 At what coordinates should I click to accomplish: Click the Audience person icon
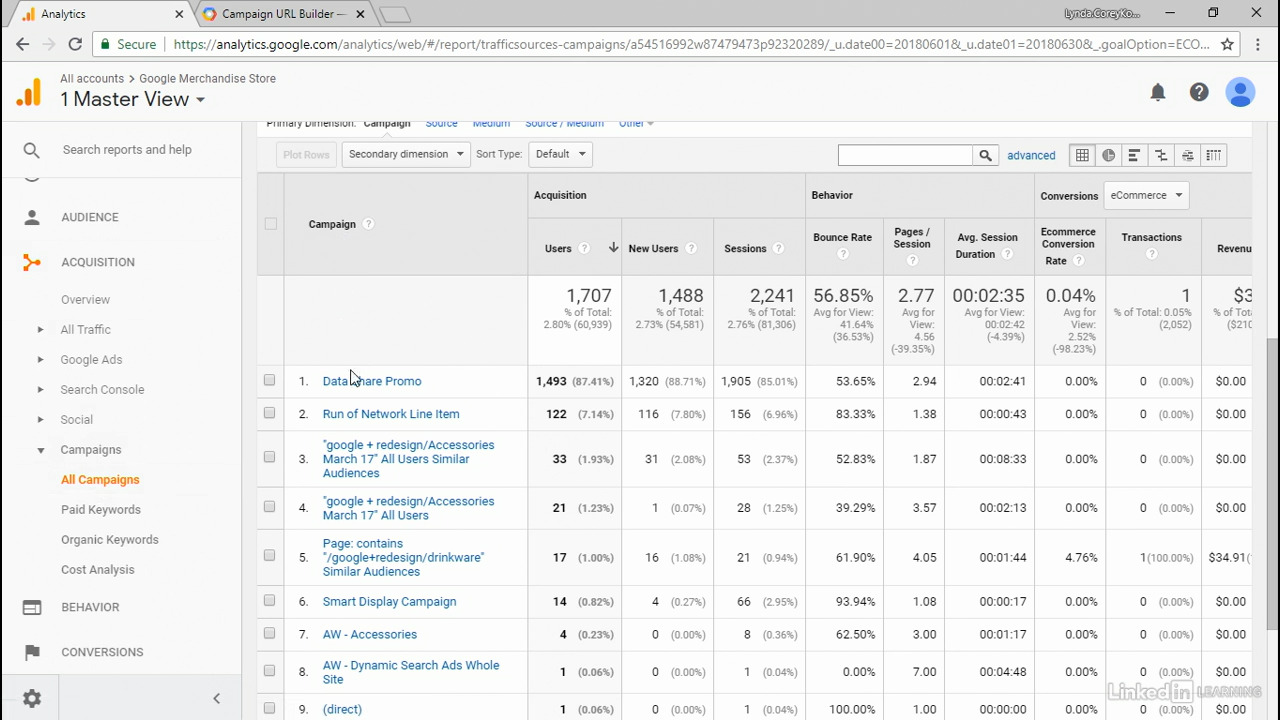click(32, 217)
